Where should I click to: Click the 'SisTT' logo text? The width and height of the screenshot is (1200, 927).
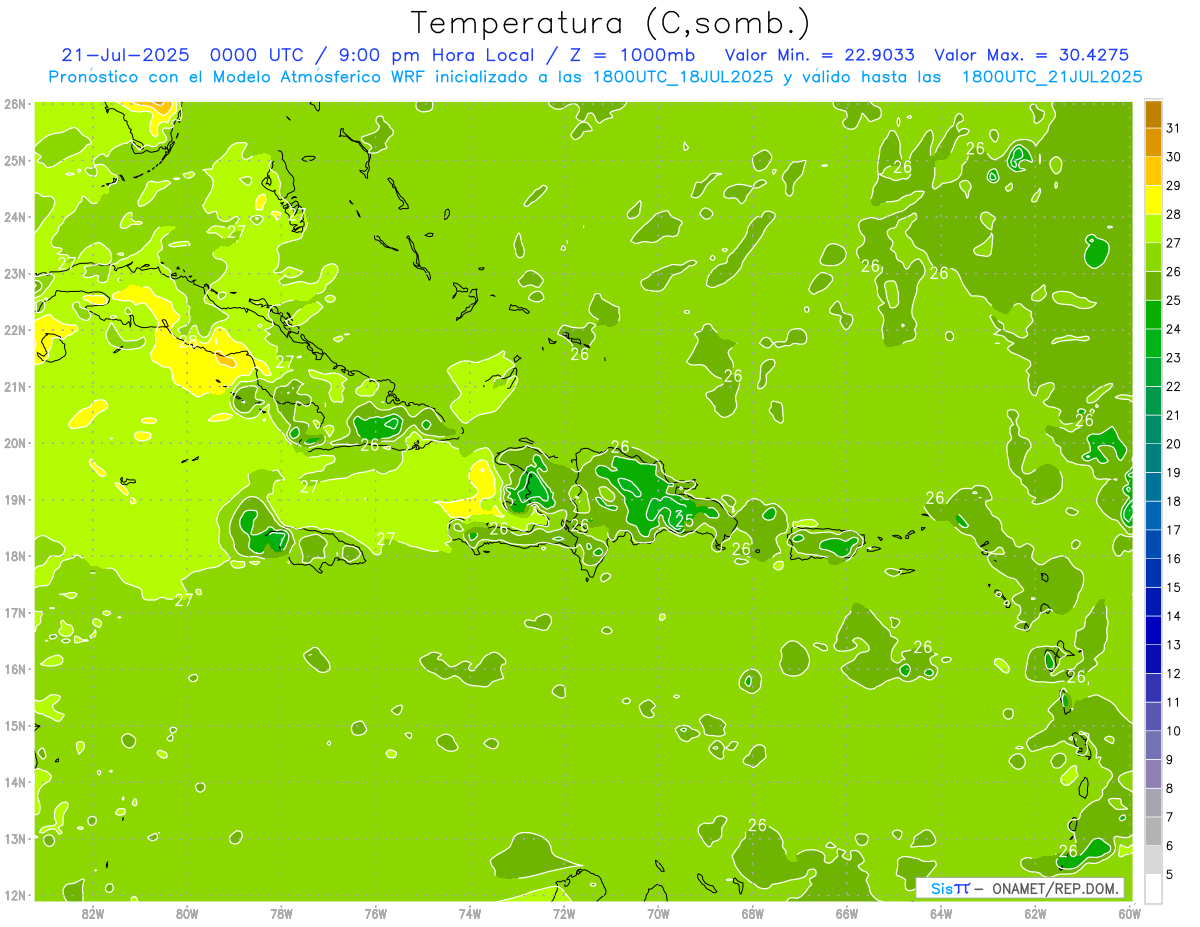click(x=950, y=888)
